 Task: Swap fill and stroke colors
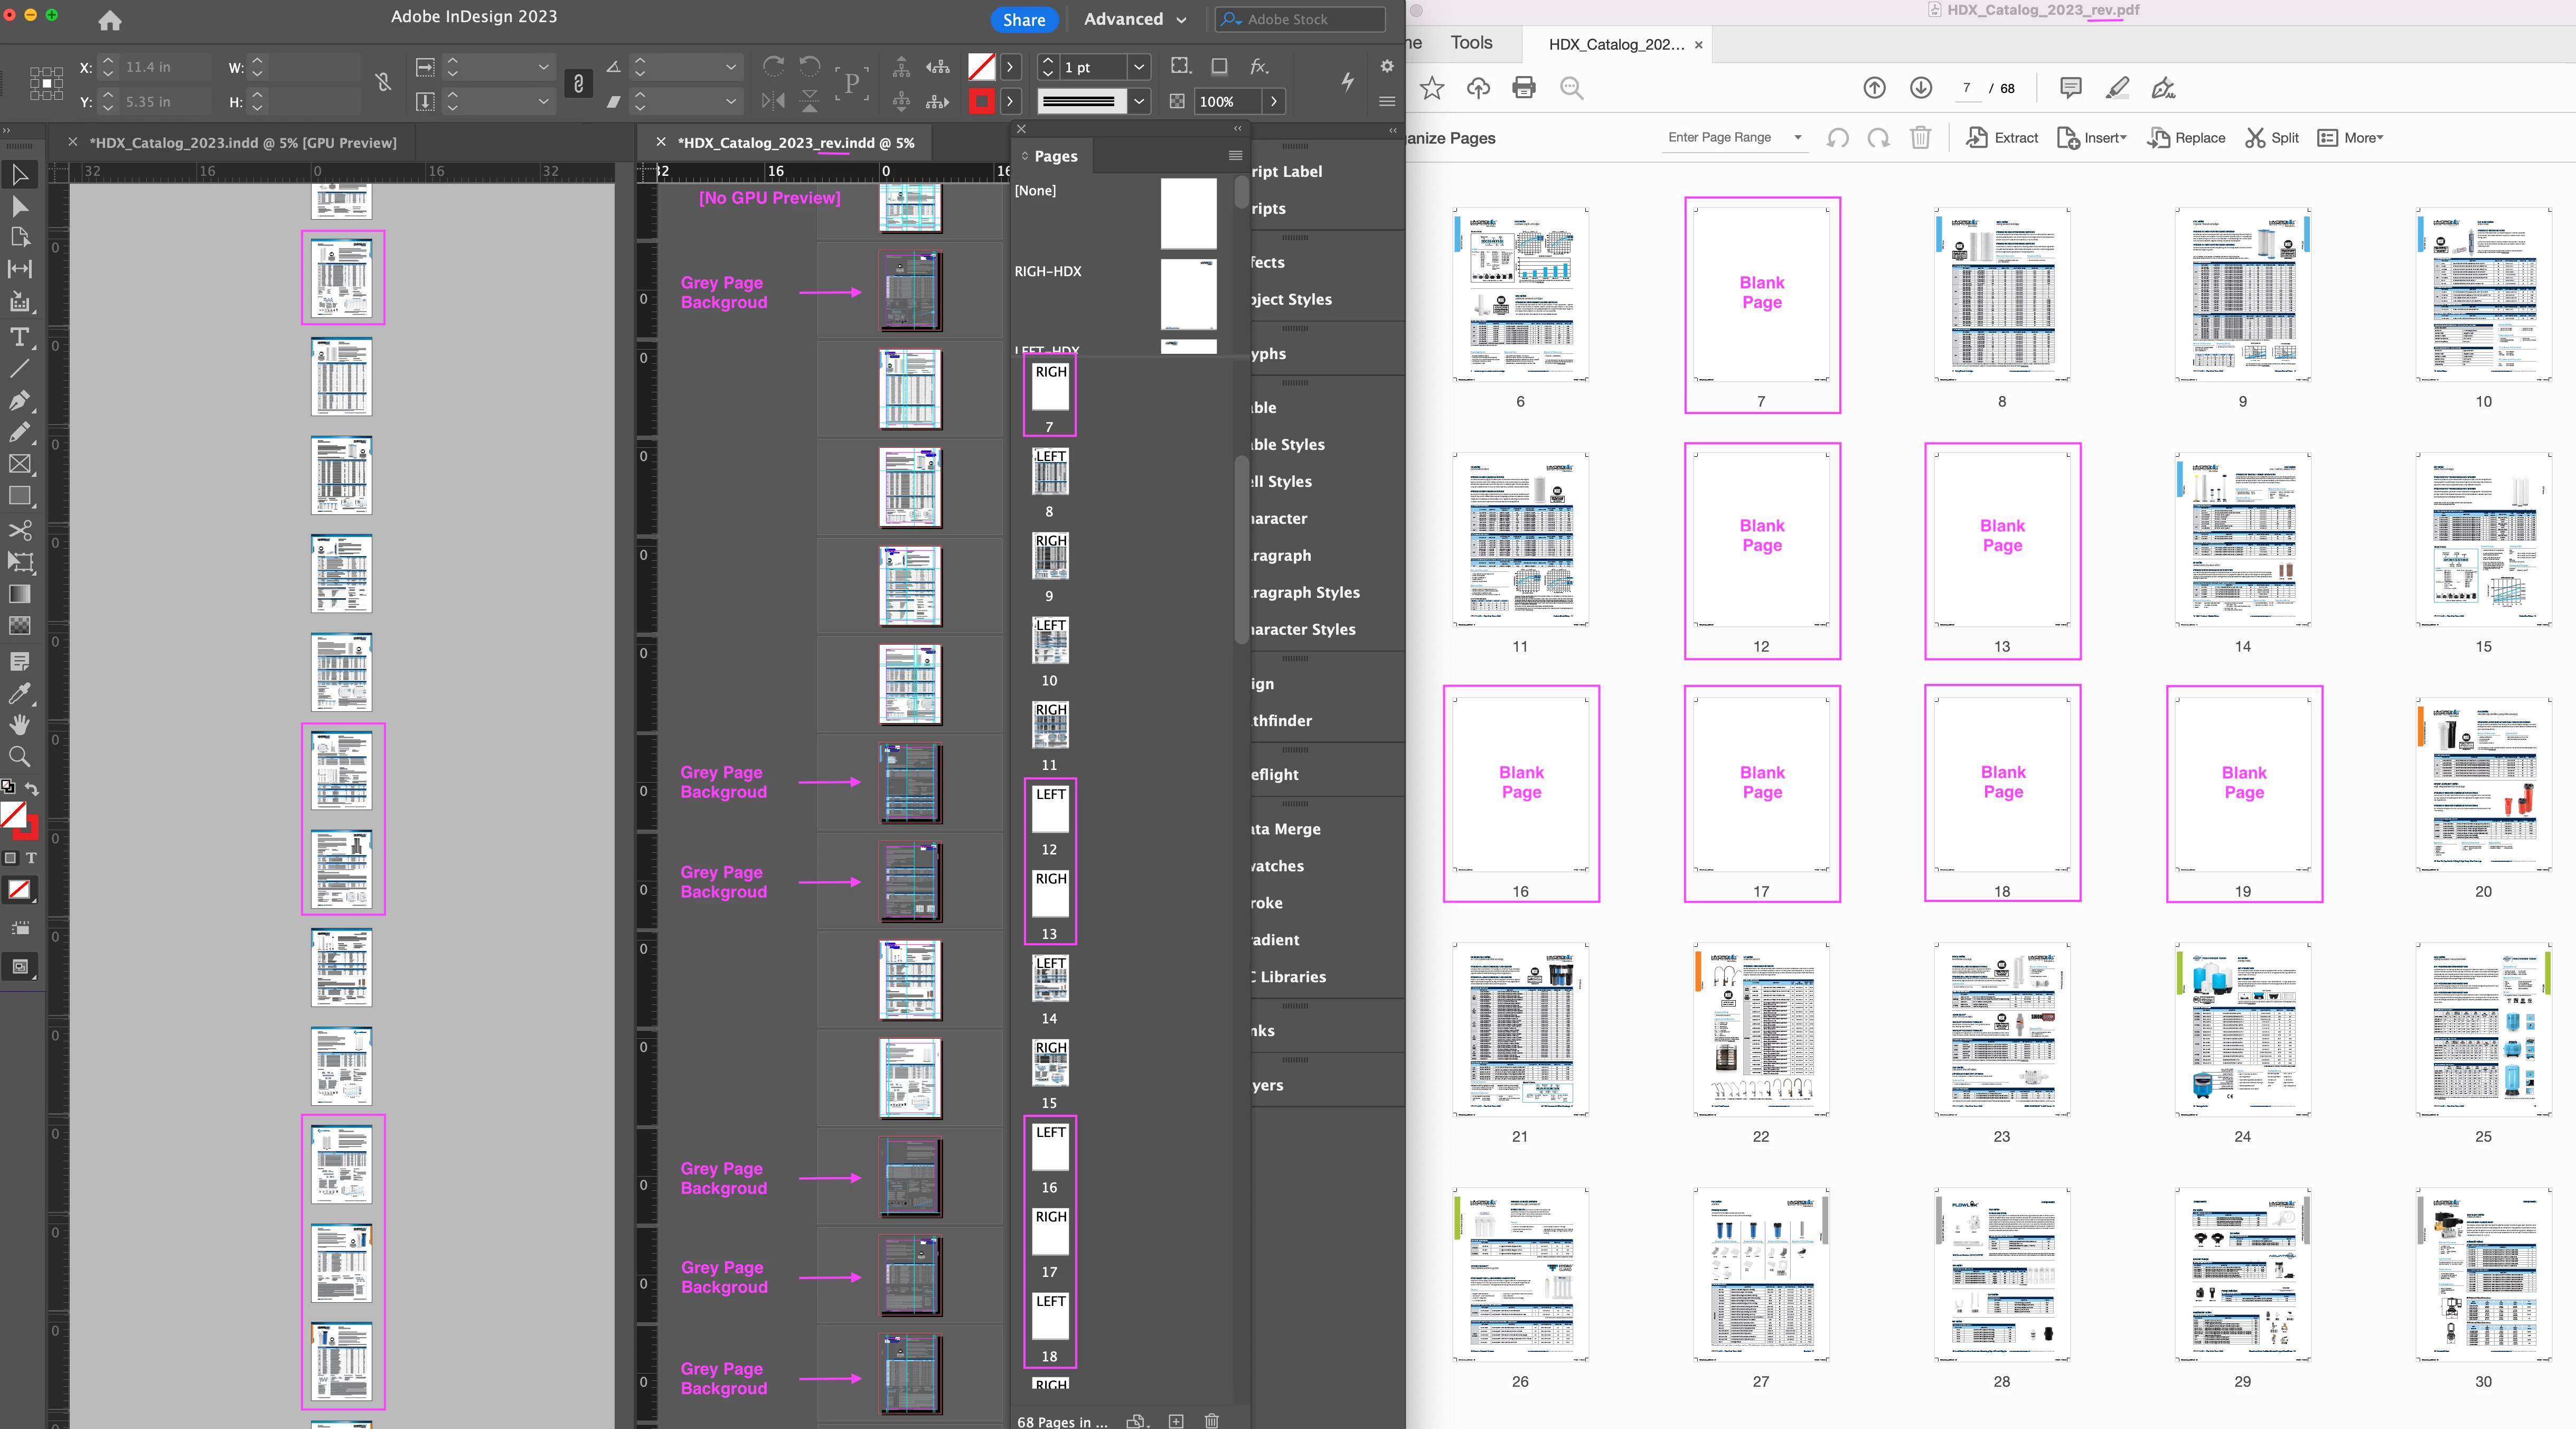click(32, 788)
